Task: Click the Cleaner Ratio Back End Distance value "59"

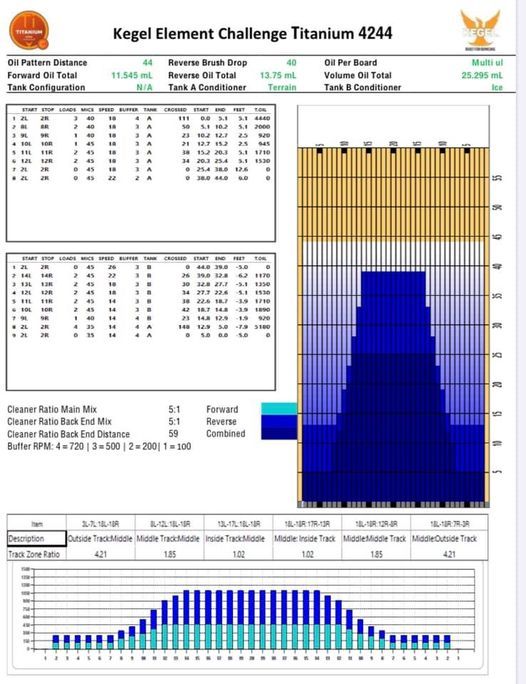Action: click(173, 434)
